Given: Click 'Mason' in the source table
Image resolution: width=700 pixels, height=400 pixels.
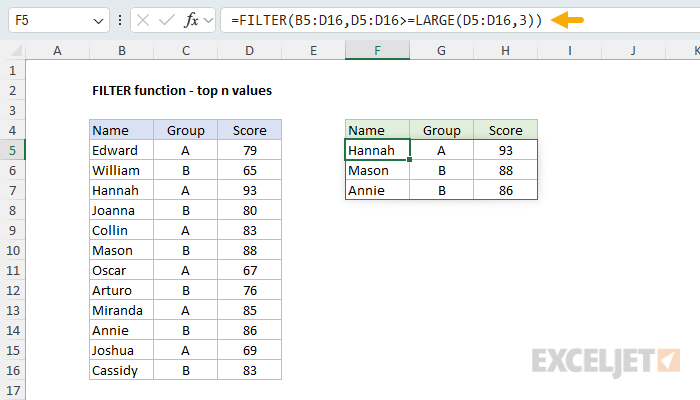Looking at the screenshot, I should [121, 250].
